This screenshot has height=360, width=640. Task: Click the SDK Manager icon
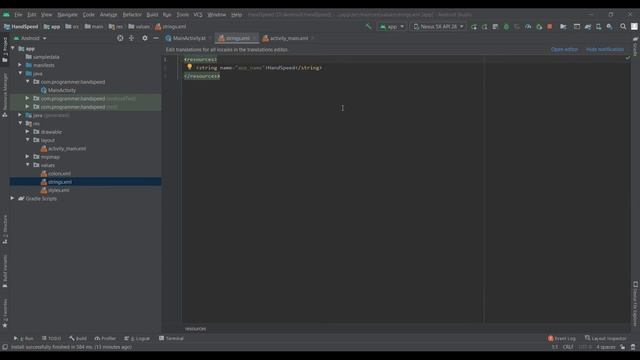[609, 27]
